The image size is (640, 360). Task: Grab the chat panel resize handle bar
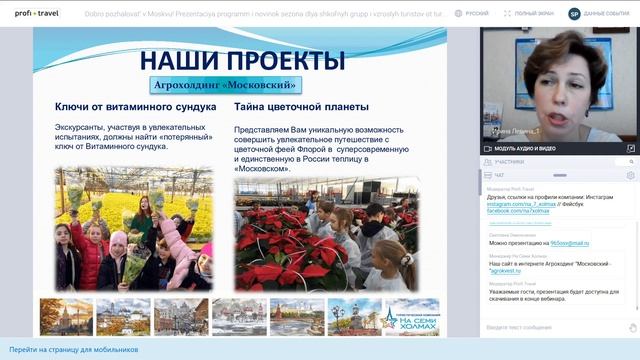coord(560,176)
